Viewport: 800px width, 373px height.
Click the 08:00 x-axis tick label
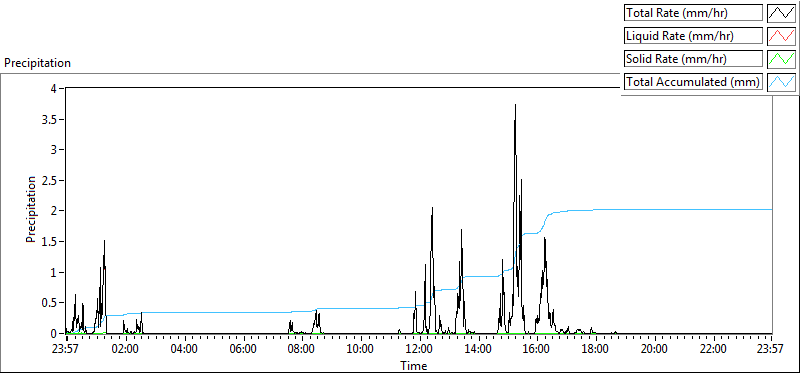pyautogui.click(x=302, y=350)
